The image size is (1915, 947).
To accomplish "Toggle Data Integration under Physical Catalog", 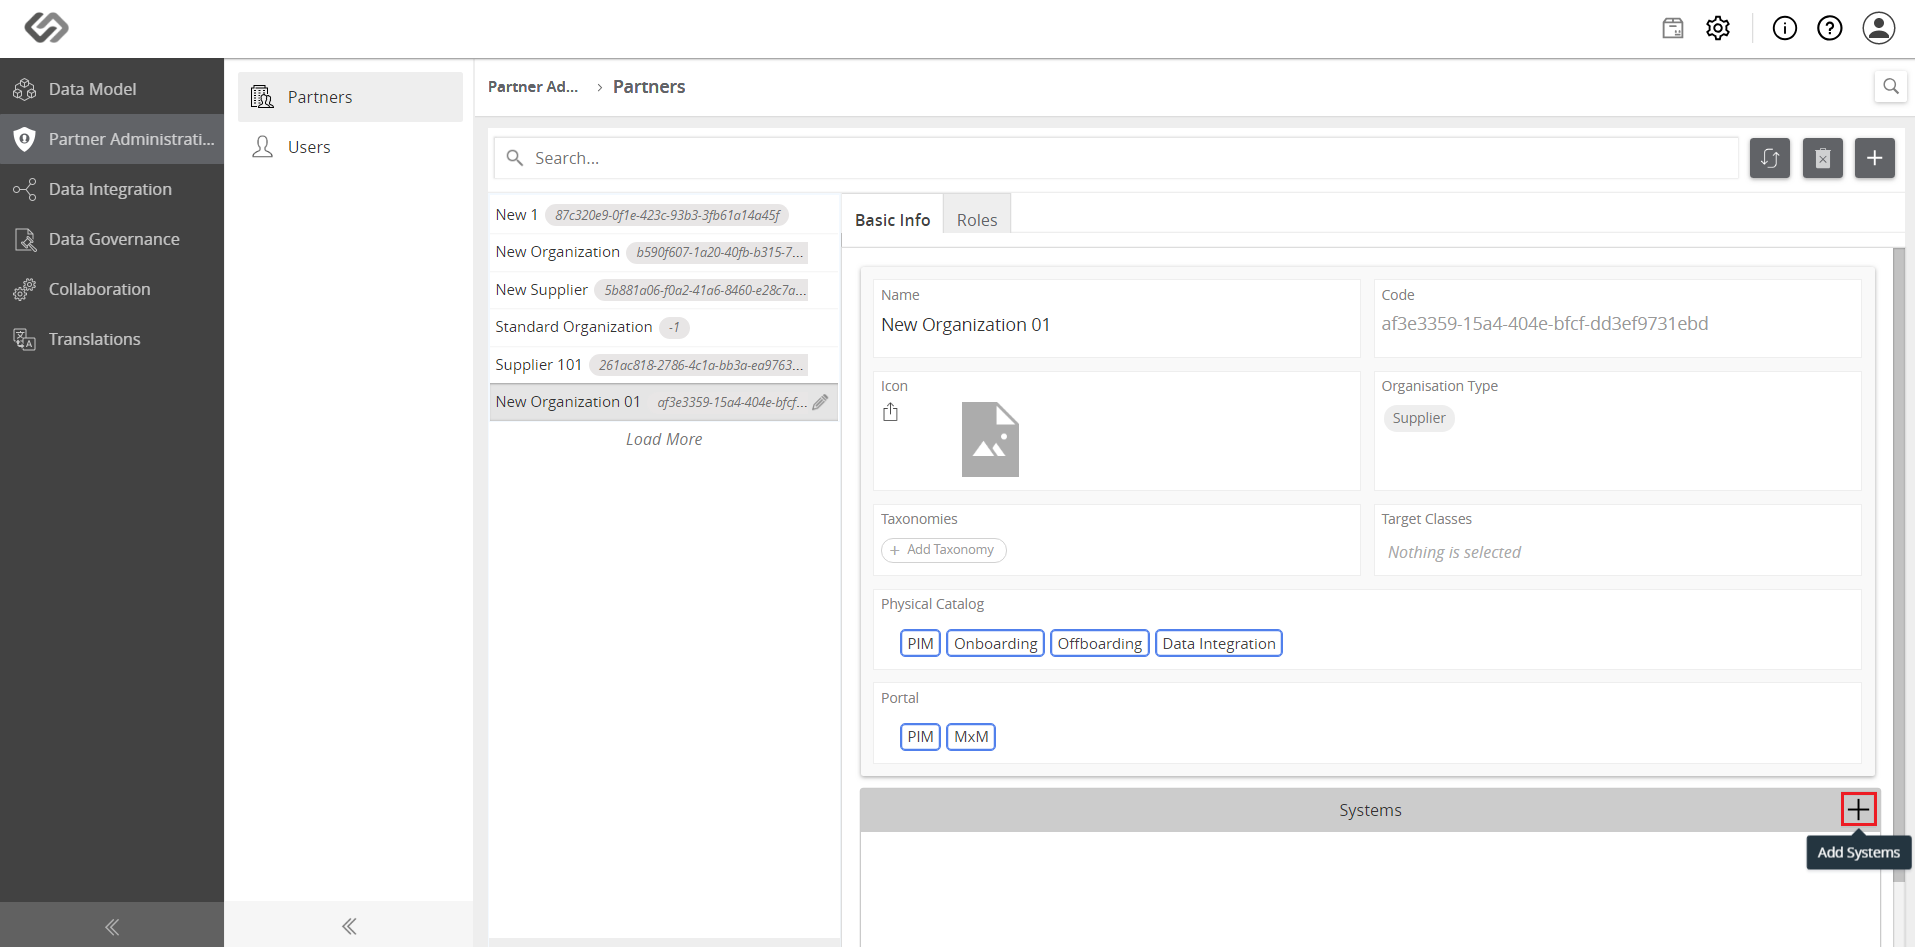I will click(1219, 643).
